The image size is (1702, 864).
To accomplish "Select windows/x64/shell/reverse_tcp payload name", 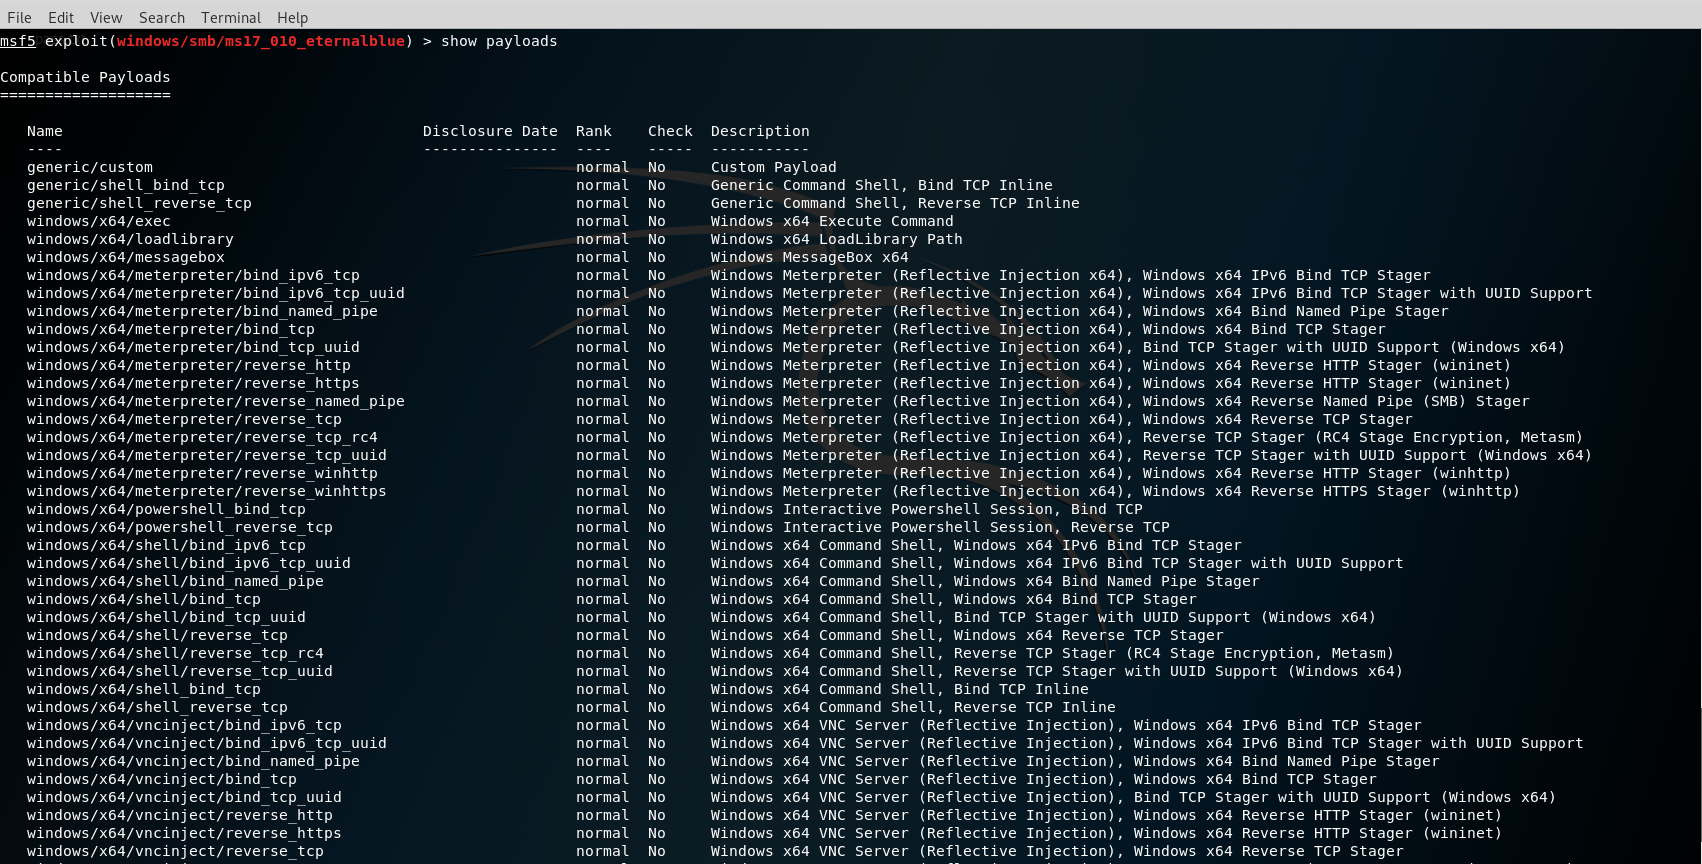I will (x=157, y=635).
